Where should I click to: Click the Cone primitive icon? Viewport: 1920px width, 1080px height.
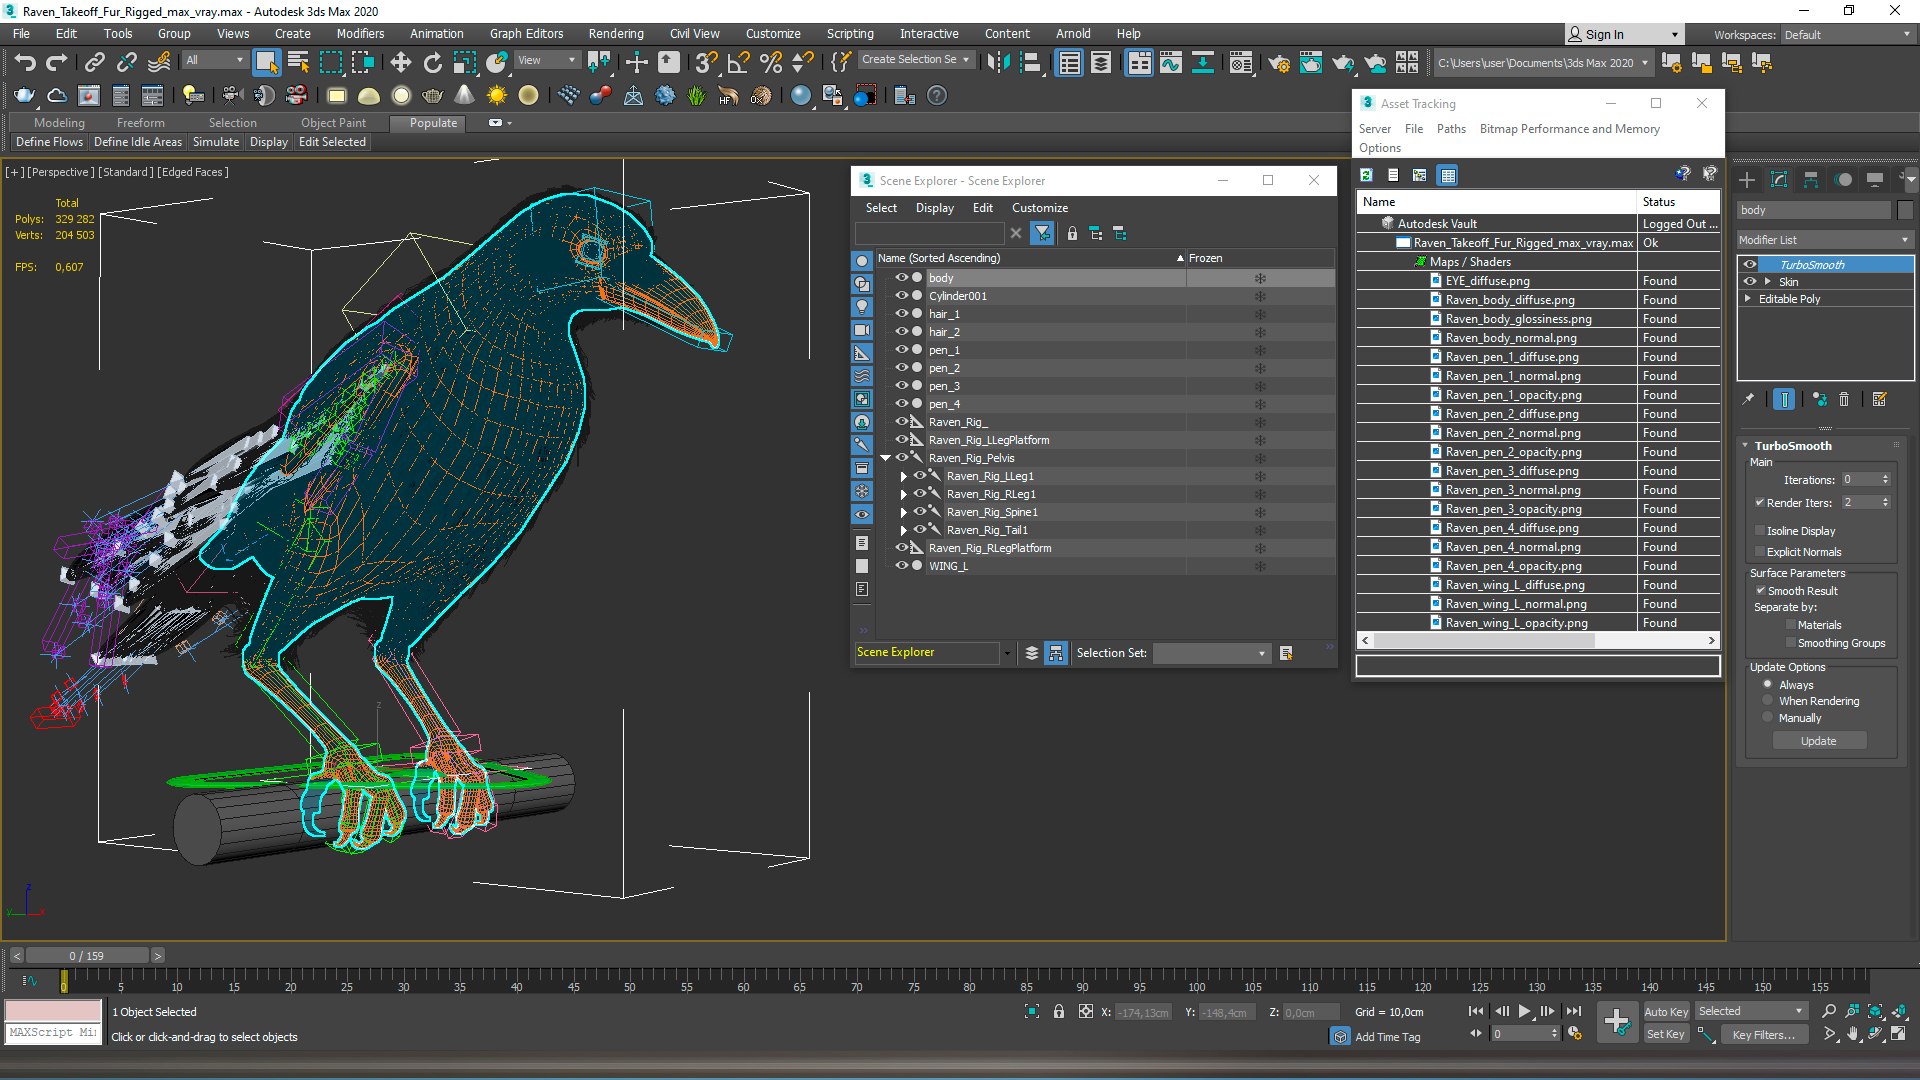464,95
